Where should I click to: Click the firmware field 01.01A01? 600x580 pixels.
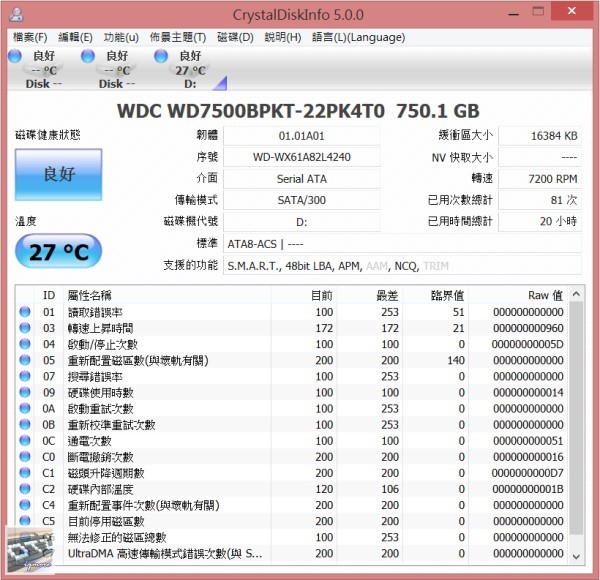tap(302, 136)
